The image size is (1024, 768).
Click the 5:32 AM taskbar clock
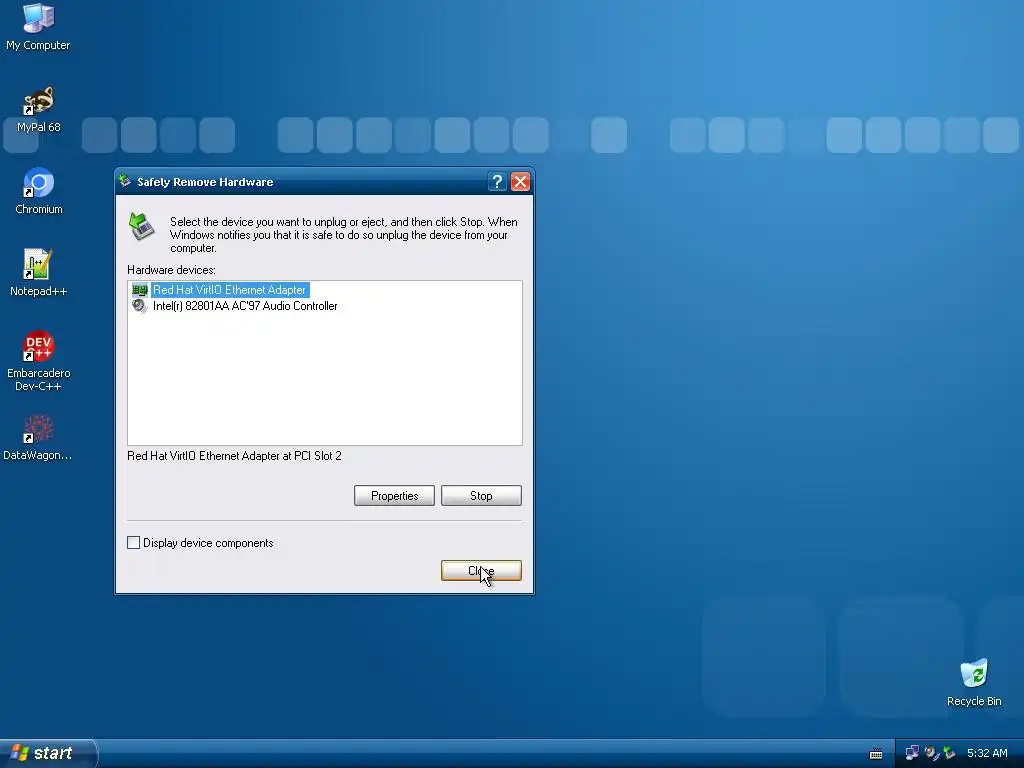pyautogui.click(x=987, y=753)
